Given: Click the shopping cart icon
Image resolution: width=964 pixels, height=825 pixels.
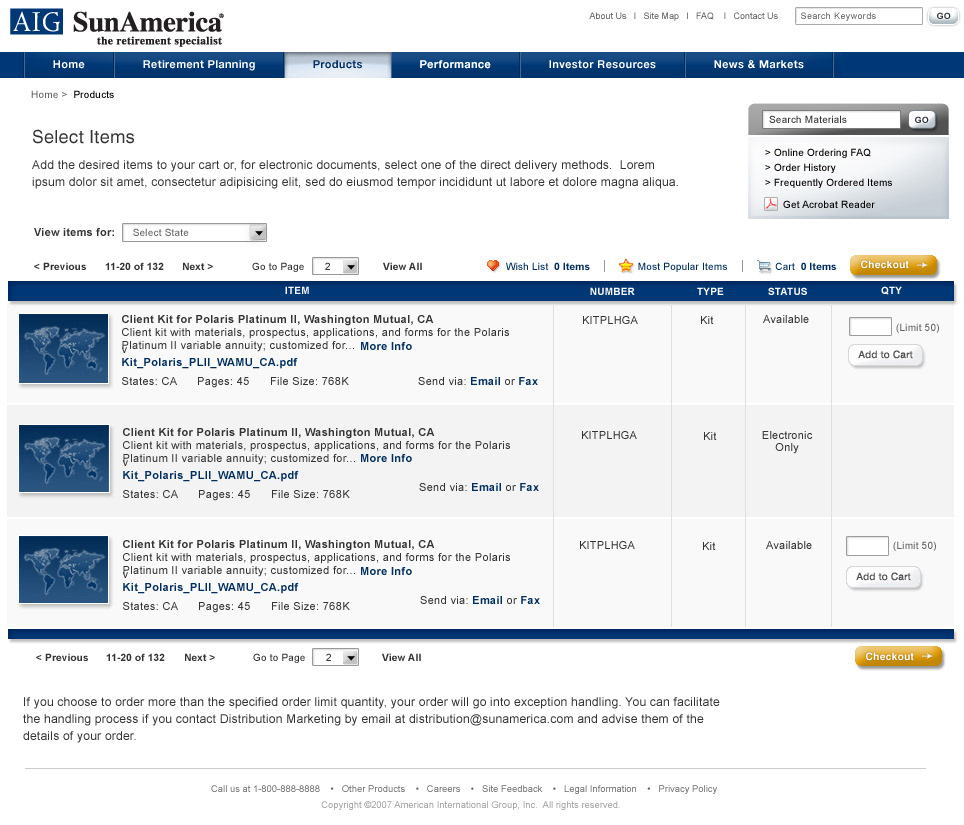Looking at the screenshot, I should click(764, 266).
